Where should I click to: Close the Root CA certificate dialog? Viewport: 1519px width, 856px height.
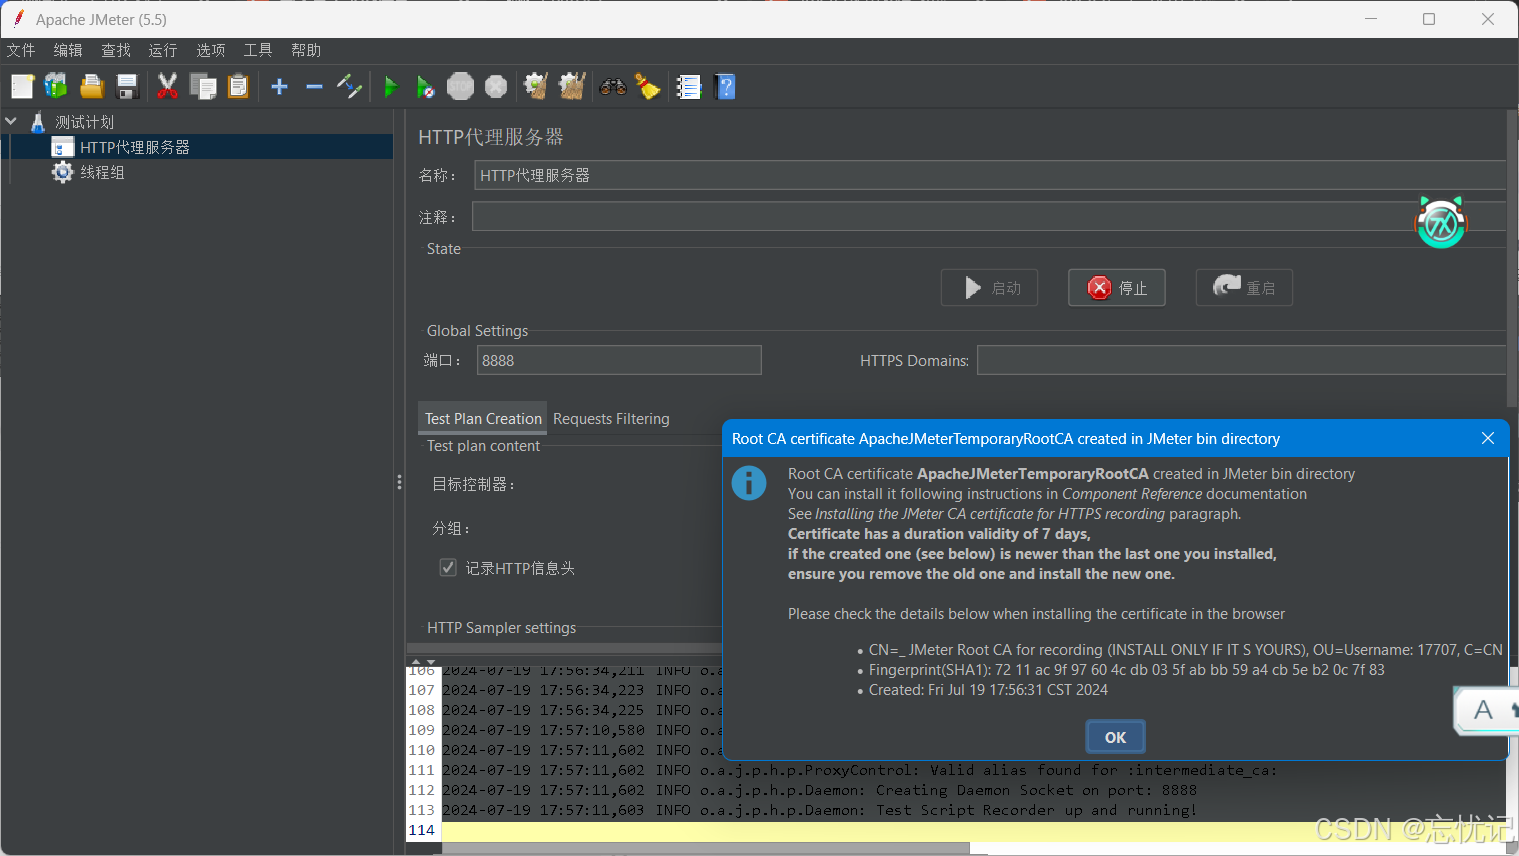tap(1488, 438)
